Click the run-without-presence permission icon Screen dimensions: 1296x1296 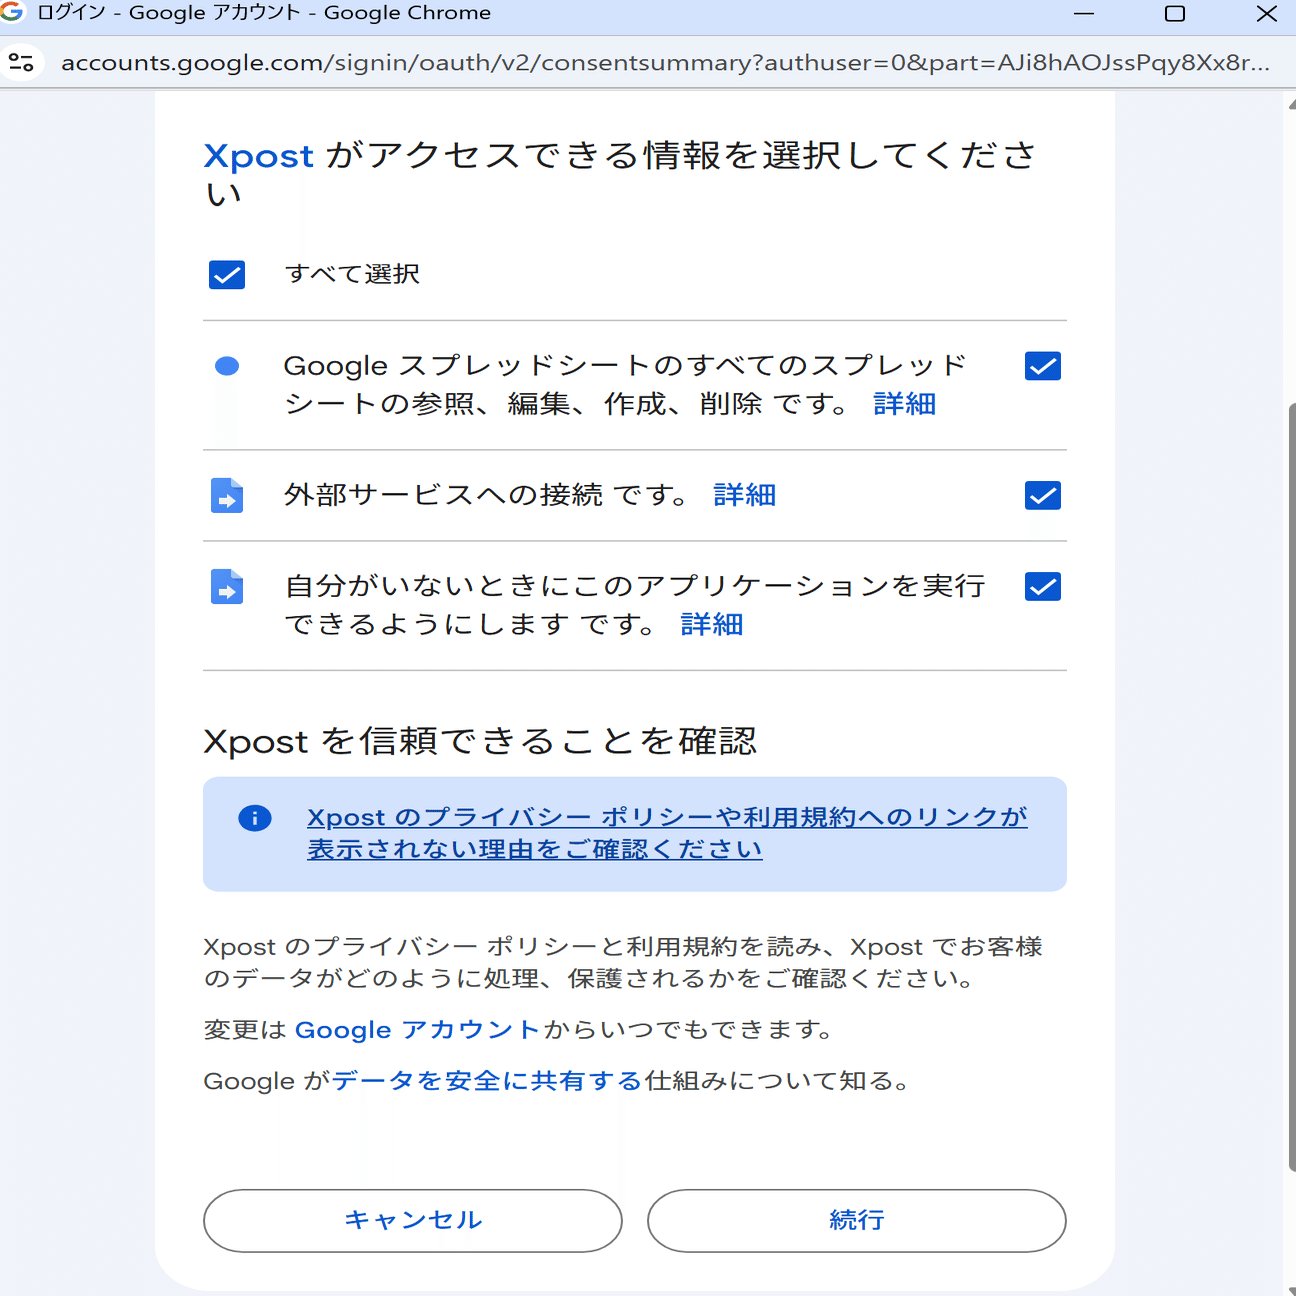(226, 587)
